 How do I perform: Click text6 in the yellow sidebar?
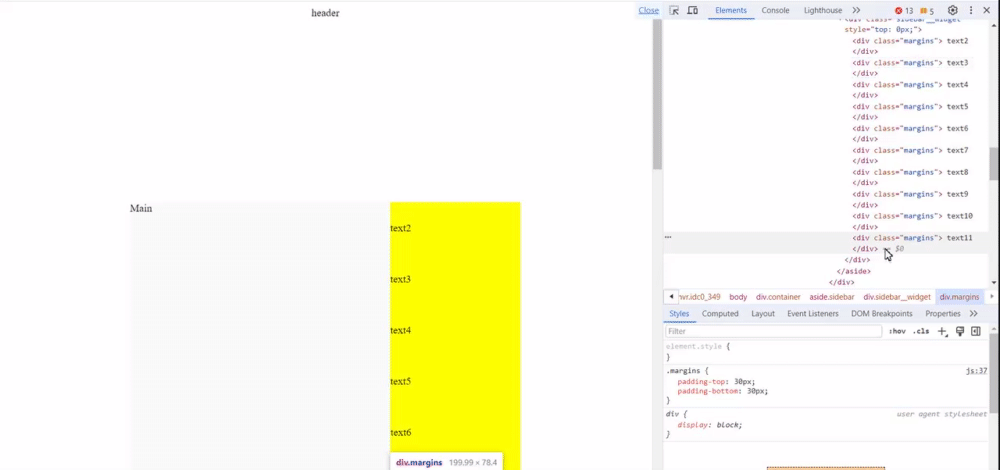coord(401,432)
